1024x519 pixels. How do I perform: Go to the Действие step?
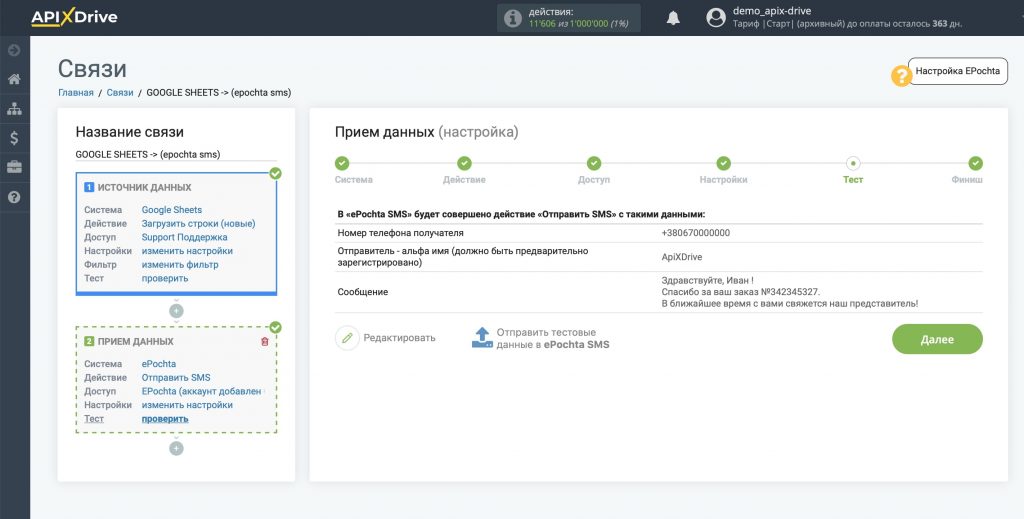pyautogui.click(x=464, y=163)
